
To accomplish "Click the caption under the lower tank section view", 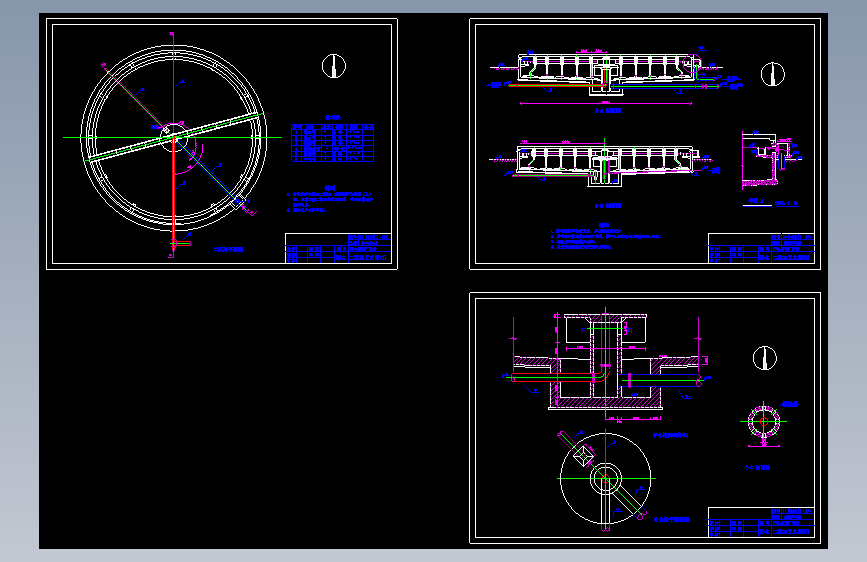I will (x=608, y=205).
